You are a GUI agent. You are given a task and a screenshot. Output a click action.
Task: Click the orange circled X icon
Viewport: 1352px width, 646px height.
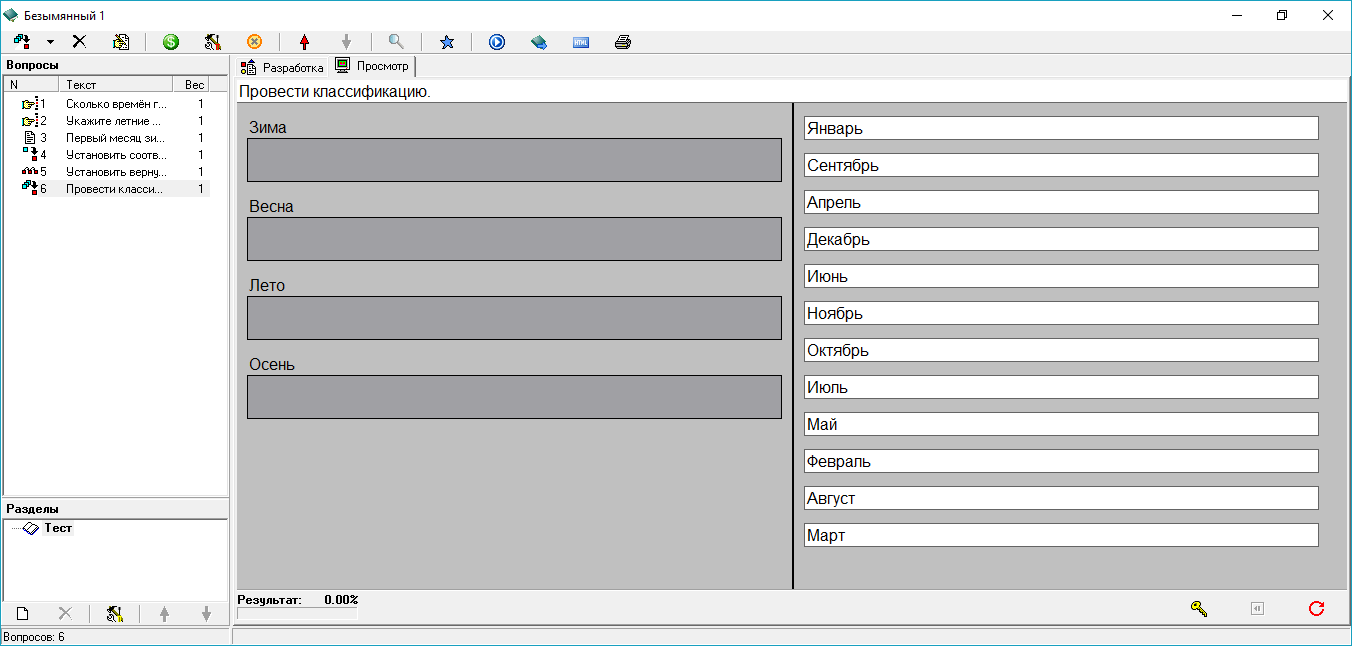pyautogui.click(x=254, y=42)
